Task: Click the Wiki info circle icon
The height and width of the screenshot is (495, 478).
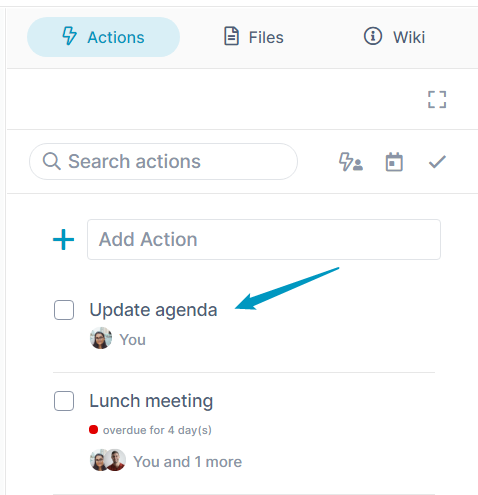Action: click(x=373, y=36)
